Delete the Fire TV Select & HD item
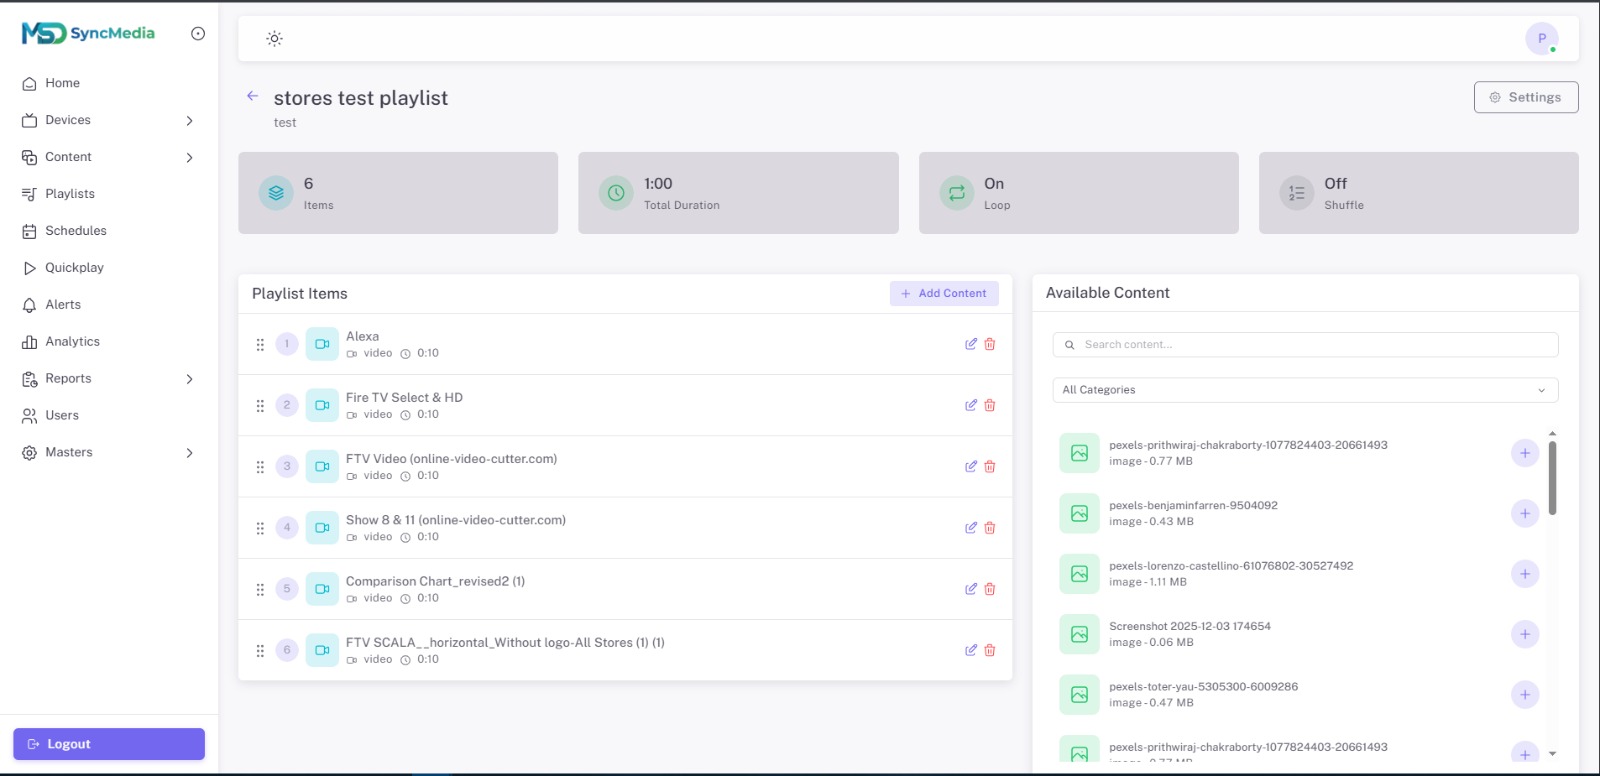1600x776 pixels. coord(990,405)
